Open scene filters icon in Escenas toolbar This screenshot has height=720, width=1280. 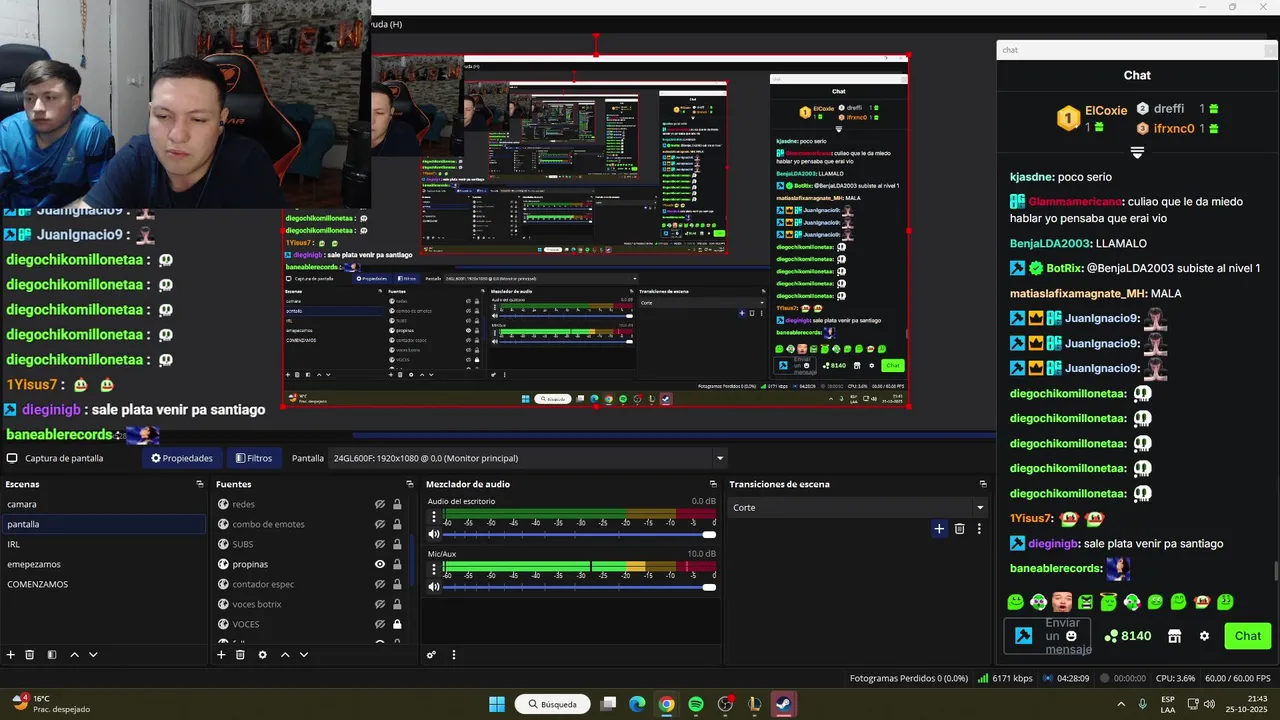click(51, 655)
